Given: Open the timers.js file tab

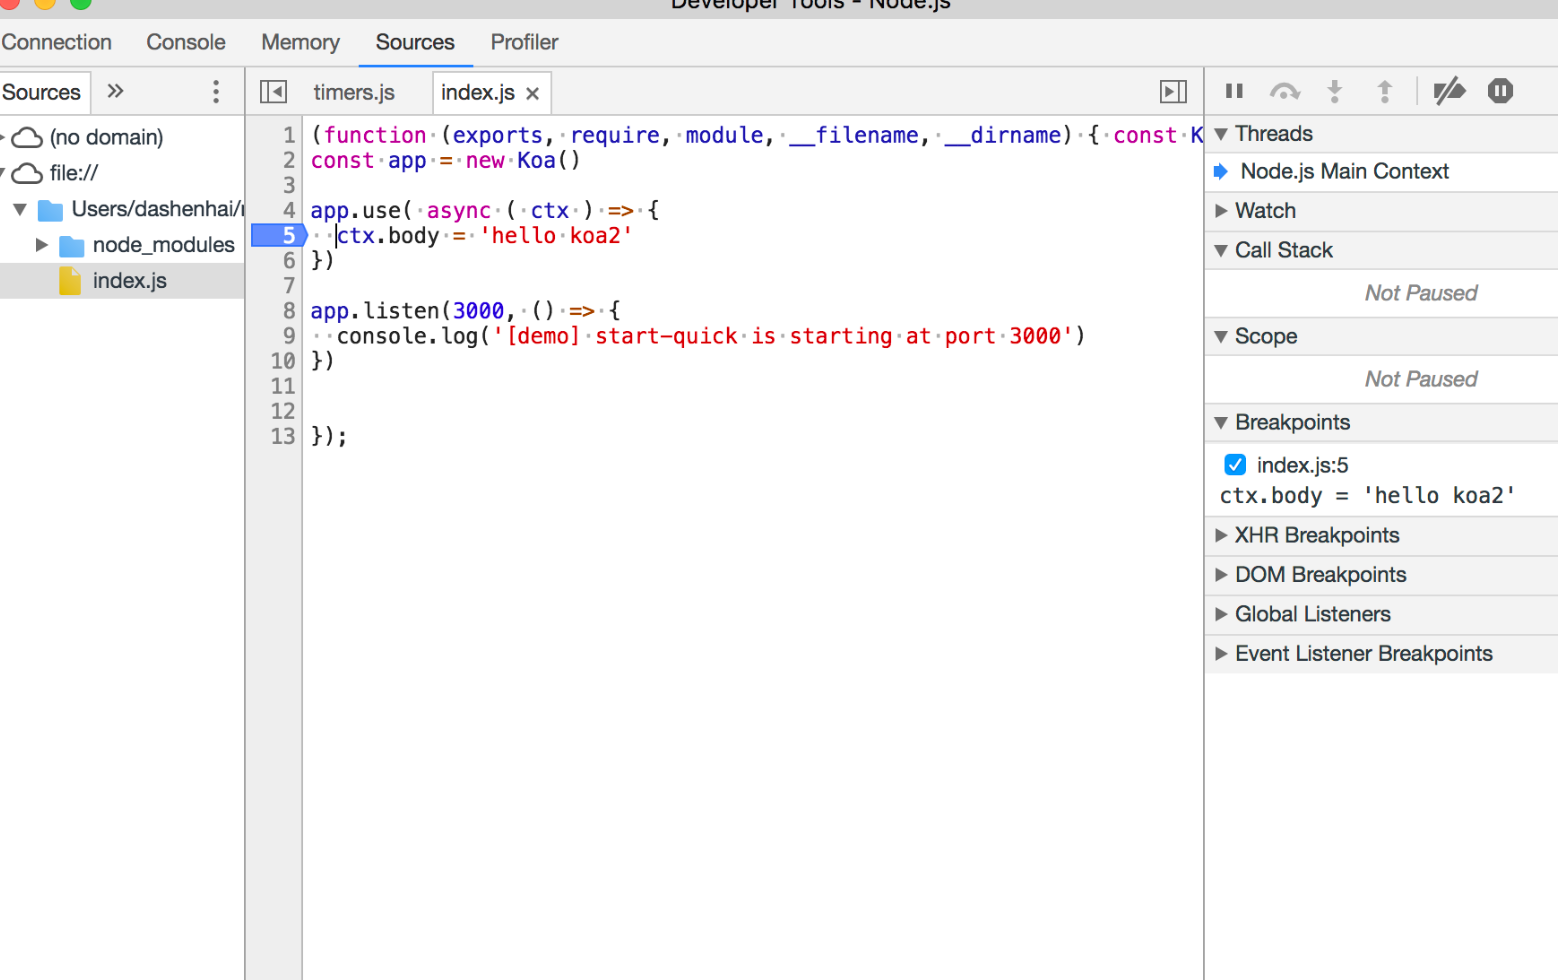Looking at the screenshot, I should pos(354,93).
